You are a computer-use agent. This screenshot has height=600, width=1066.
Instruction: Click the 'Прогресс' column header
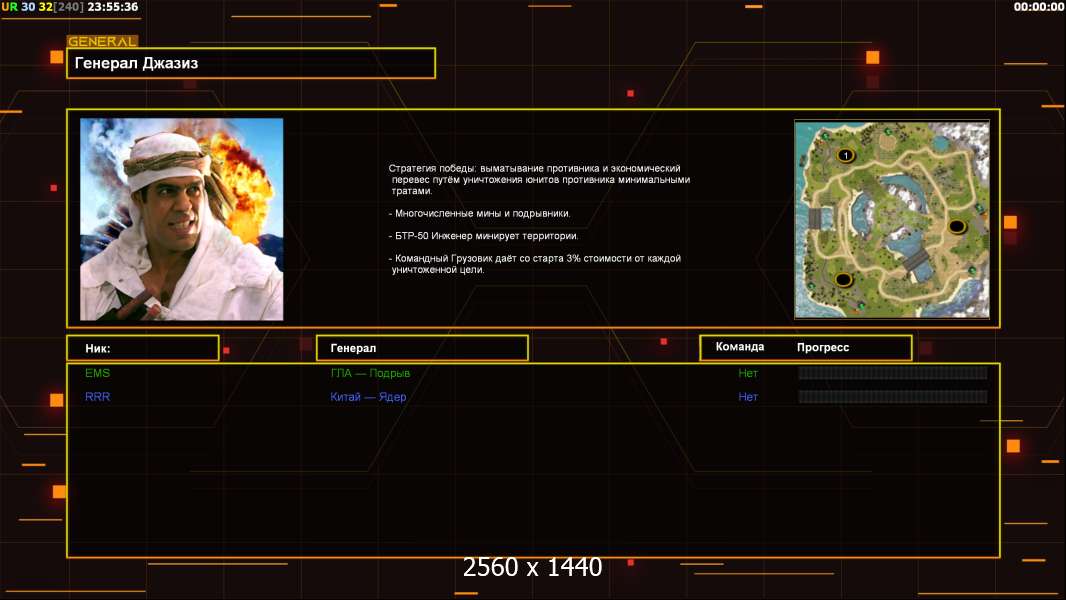point(823,347)
